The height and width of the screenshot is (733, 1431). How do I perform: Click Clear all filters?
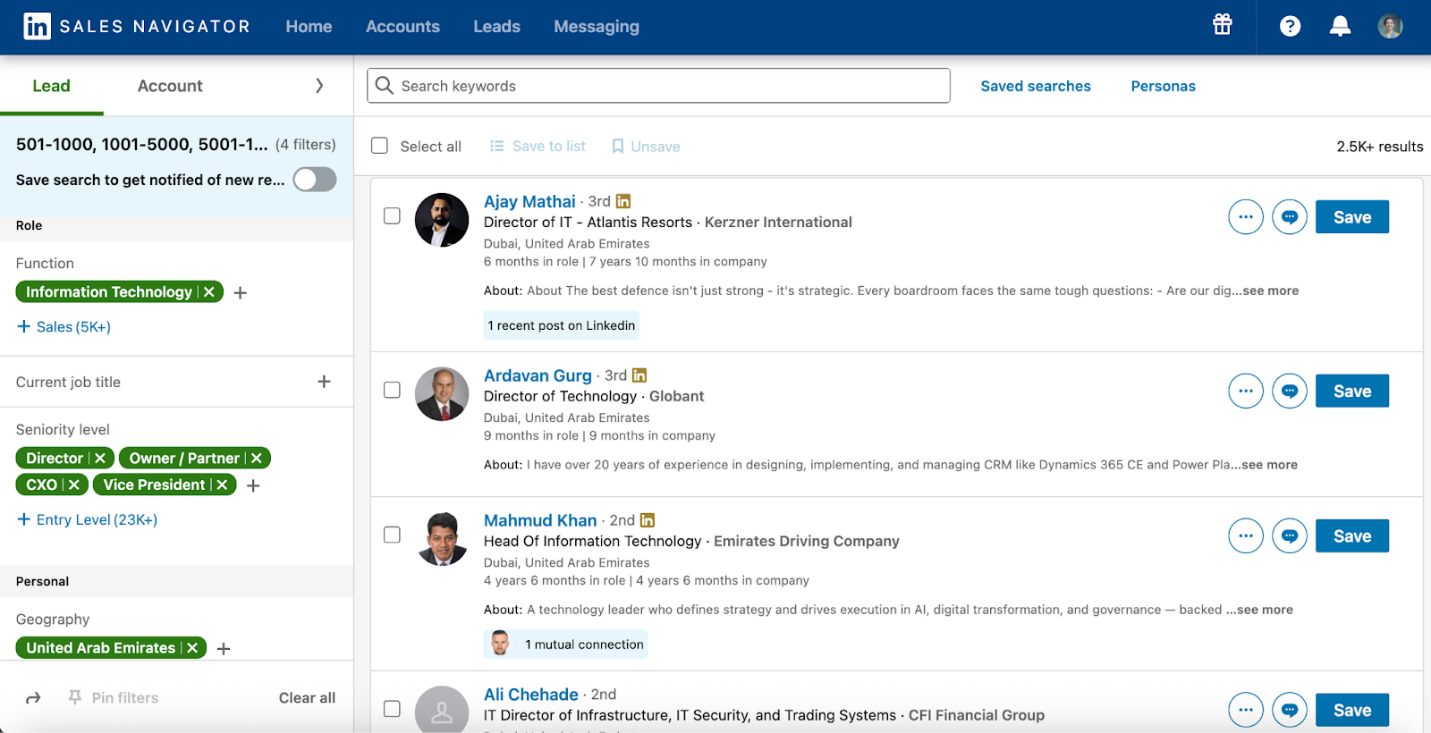point(307,698)
